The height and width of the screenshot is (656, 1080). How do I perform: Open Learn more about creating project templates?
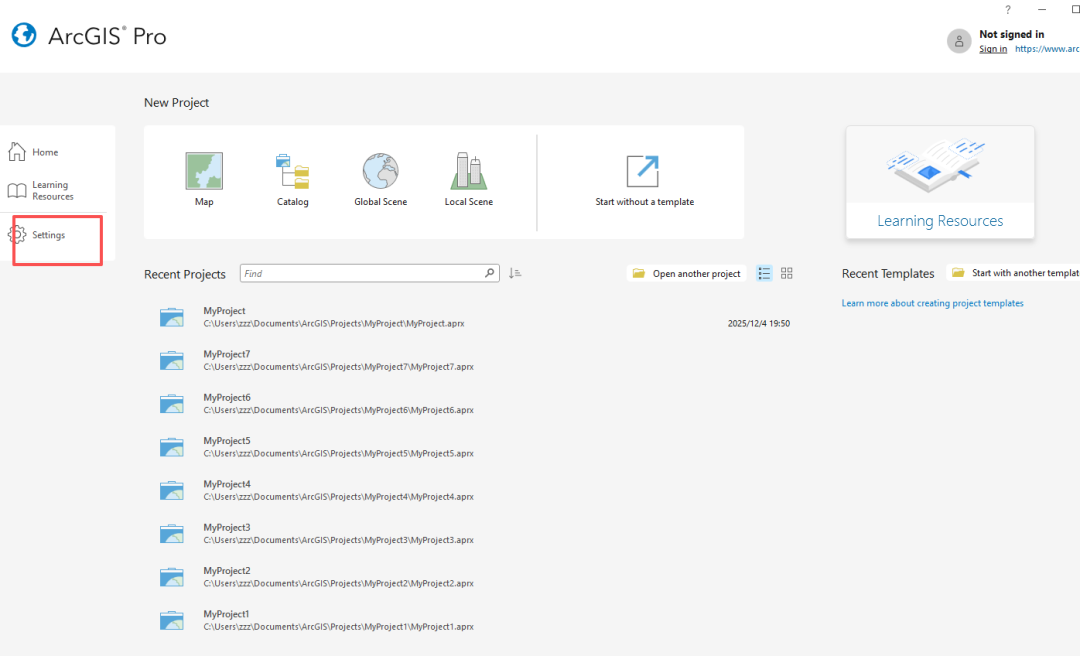[932, 303]
